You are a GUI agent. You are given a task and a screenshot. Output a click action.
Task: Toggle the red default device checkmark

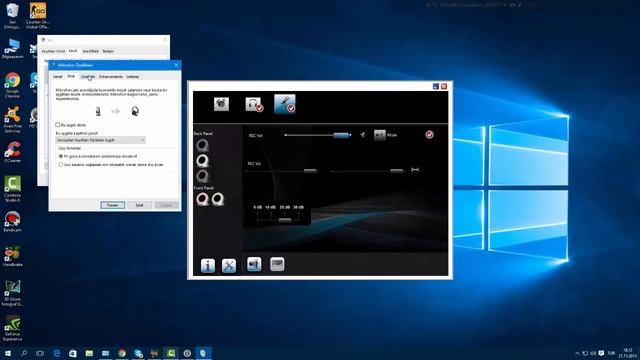tap(429, 135)
